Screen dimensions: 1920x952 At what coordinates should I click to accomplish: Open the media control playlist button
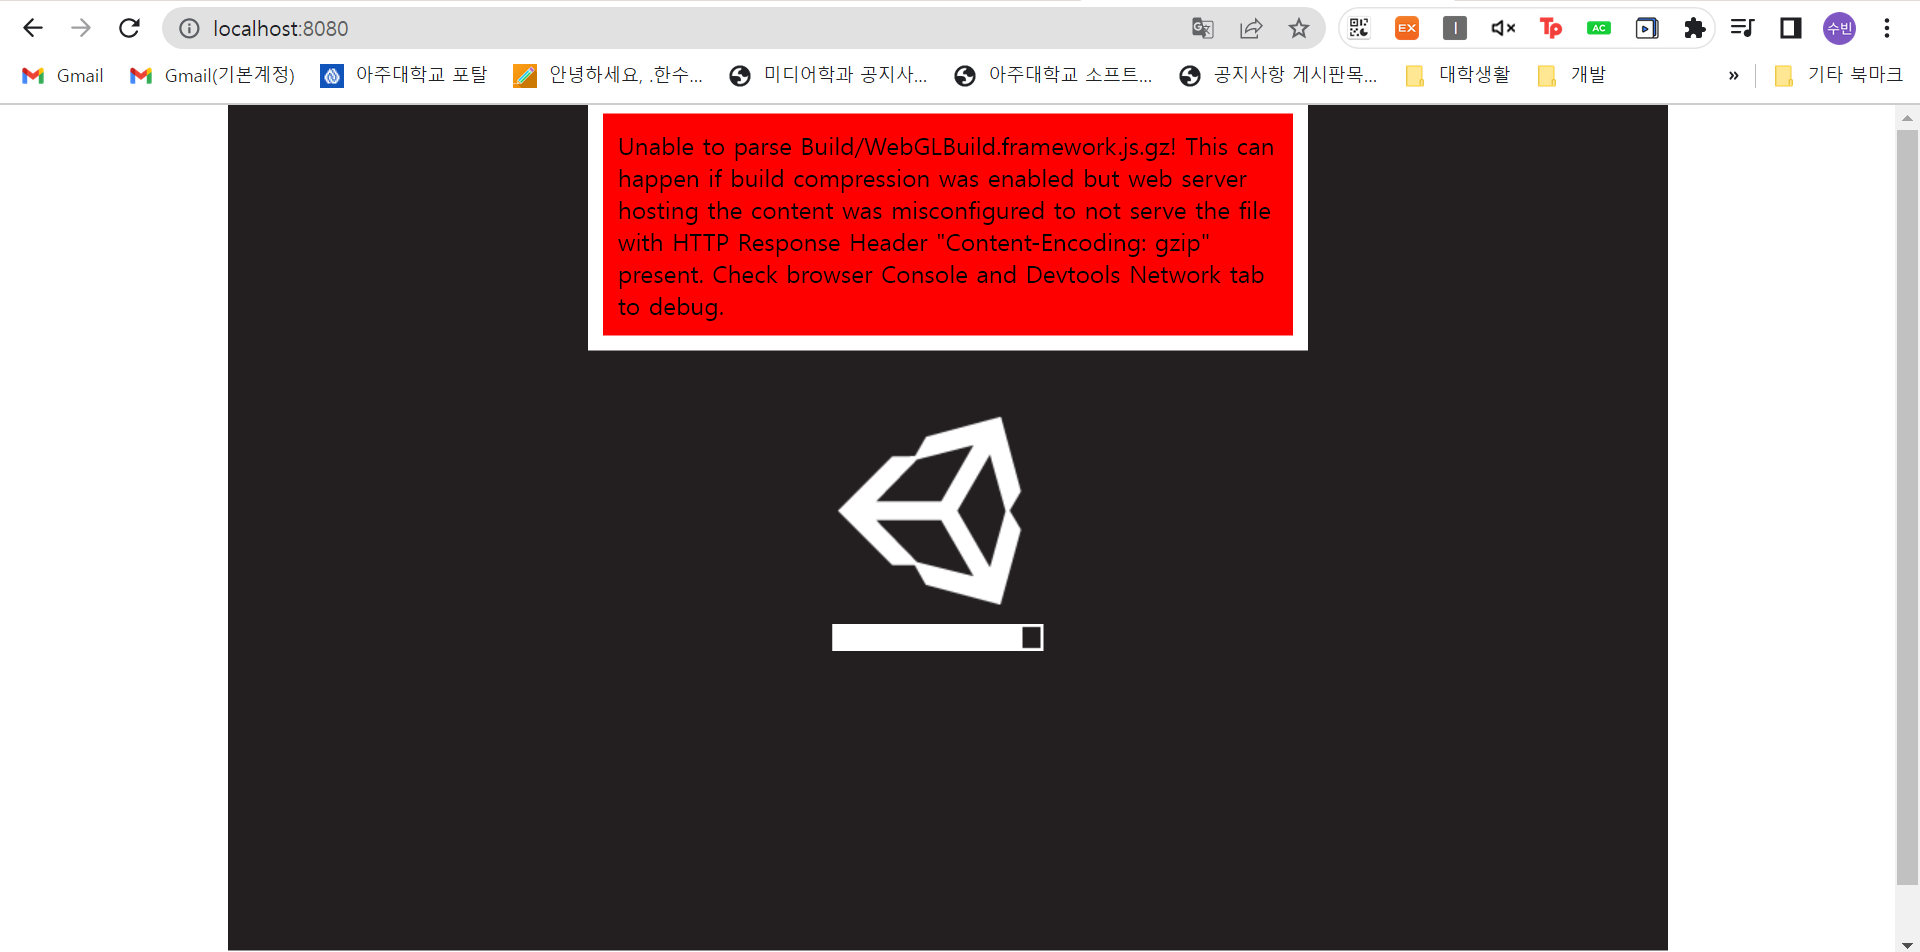1743,28
